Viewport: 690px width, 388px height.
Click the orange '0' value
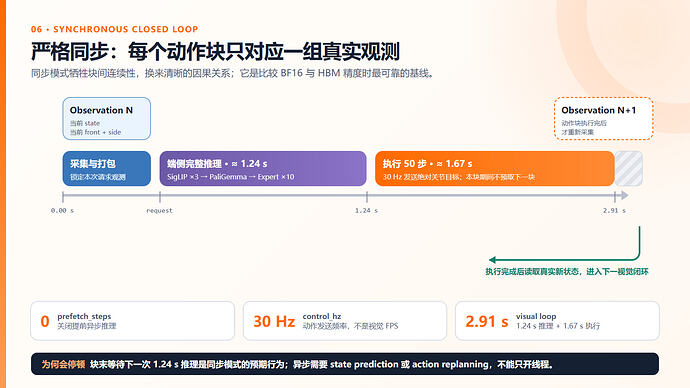44,322
